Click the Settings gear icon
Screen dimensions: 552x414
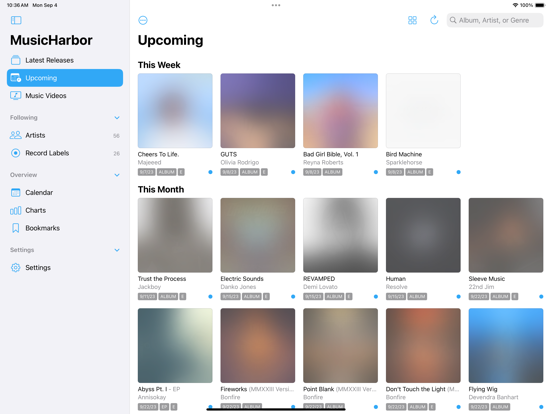point(15,268)
